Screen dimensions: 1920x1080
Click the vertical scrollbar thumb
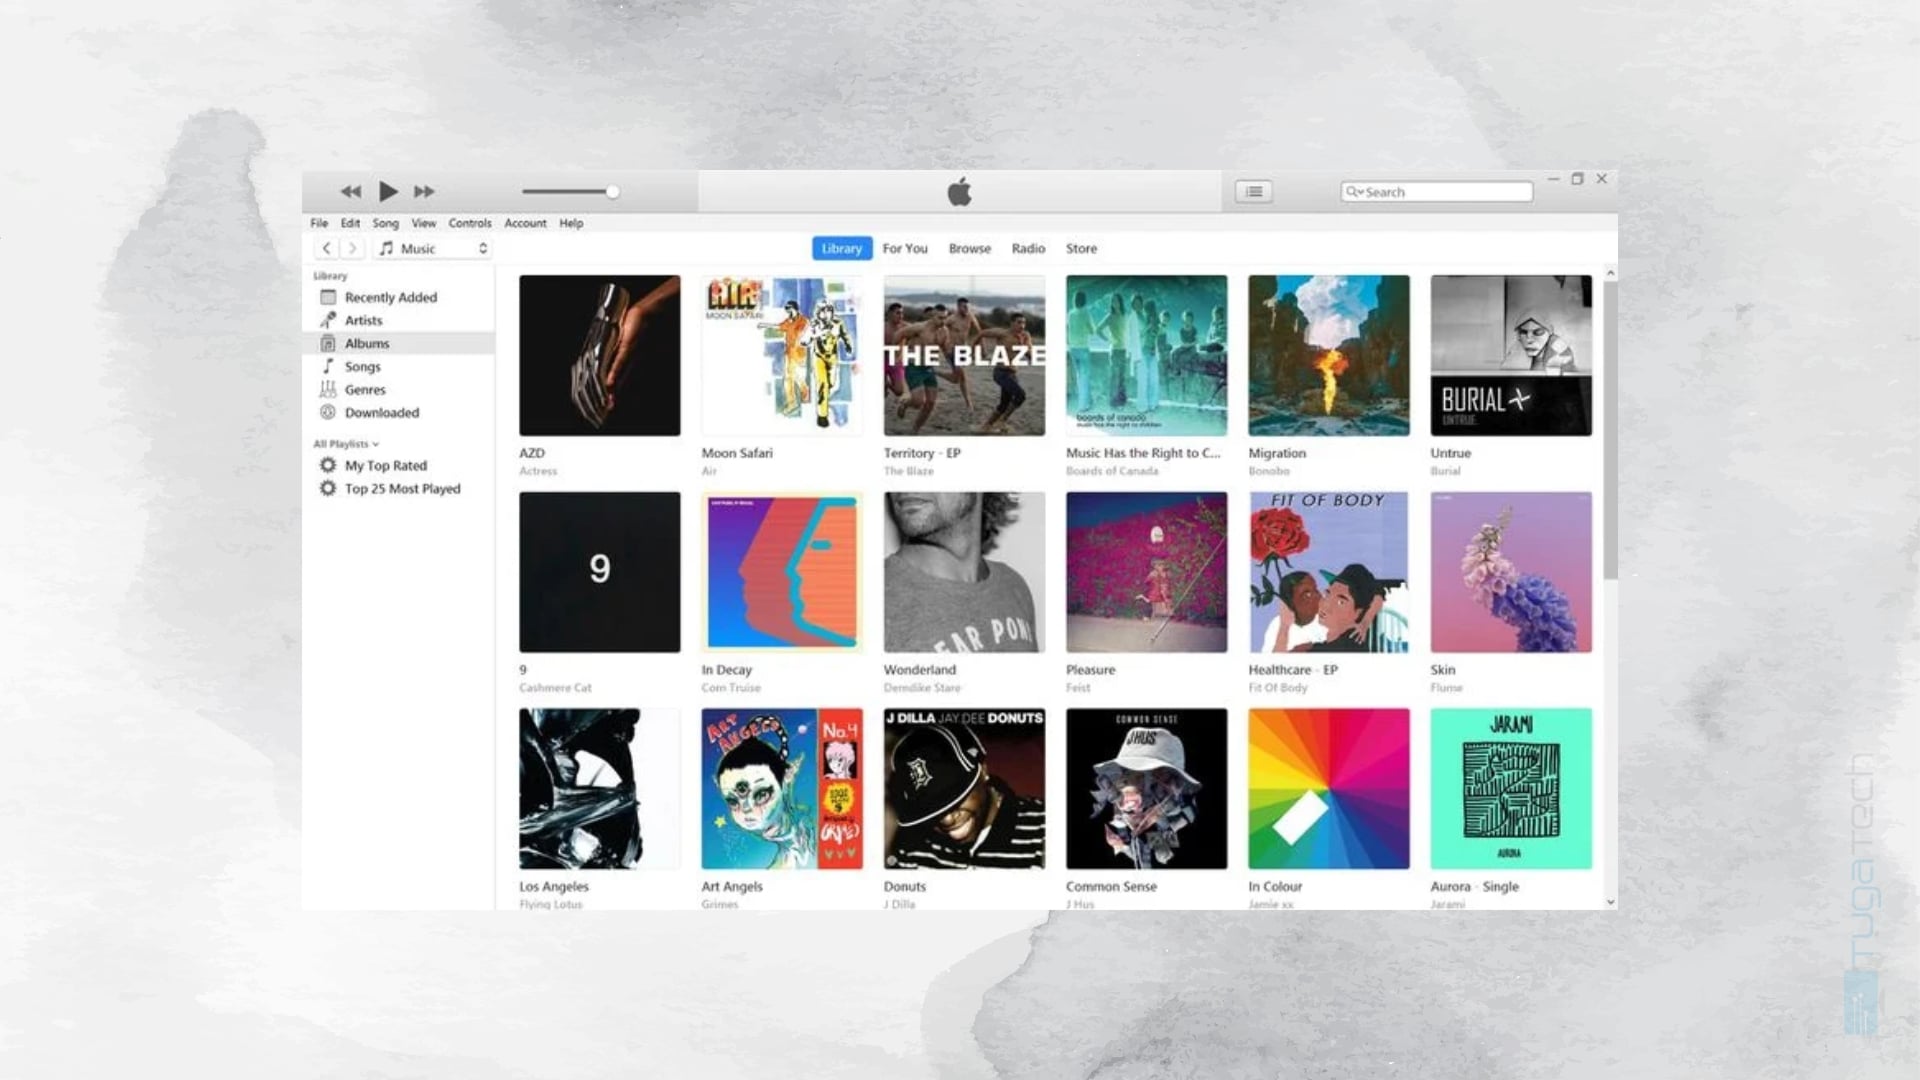(1610, 430)
